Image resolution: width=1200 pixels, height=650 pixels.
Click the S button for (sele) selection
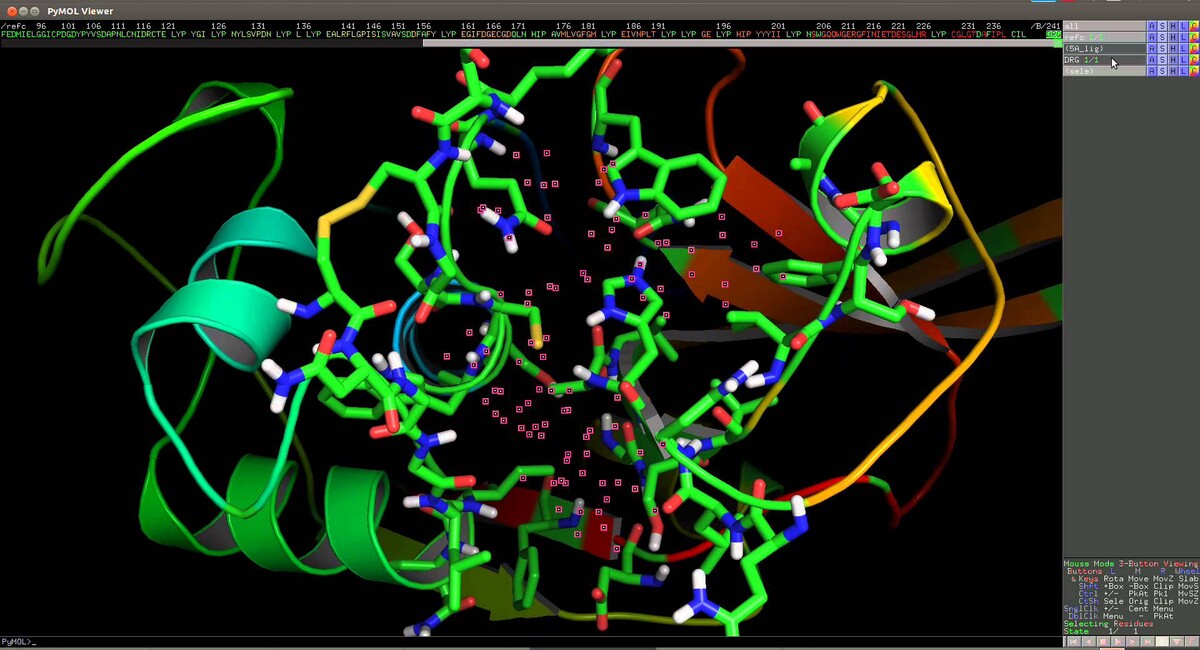[x=1162, y=71]
